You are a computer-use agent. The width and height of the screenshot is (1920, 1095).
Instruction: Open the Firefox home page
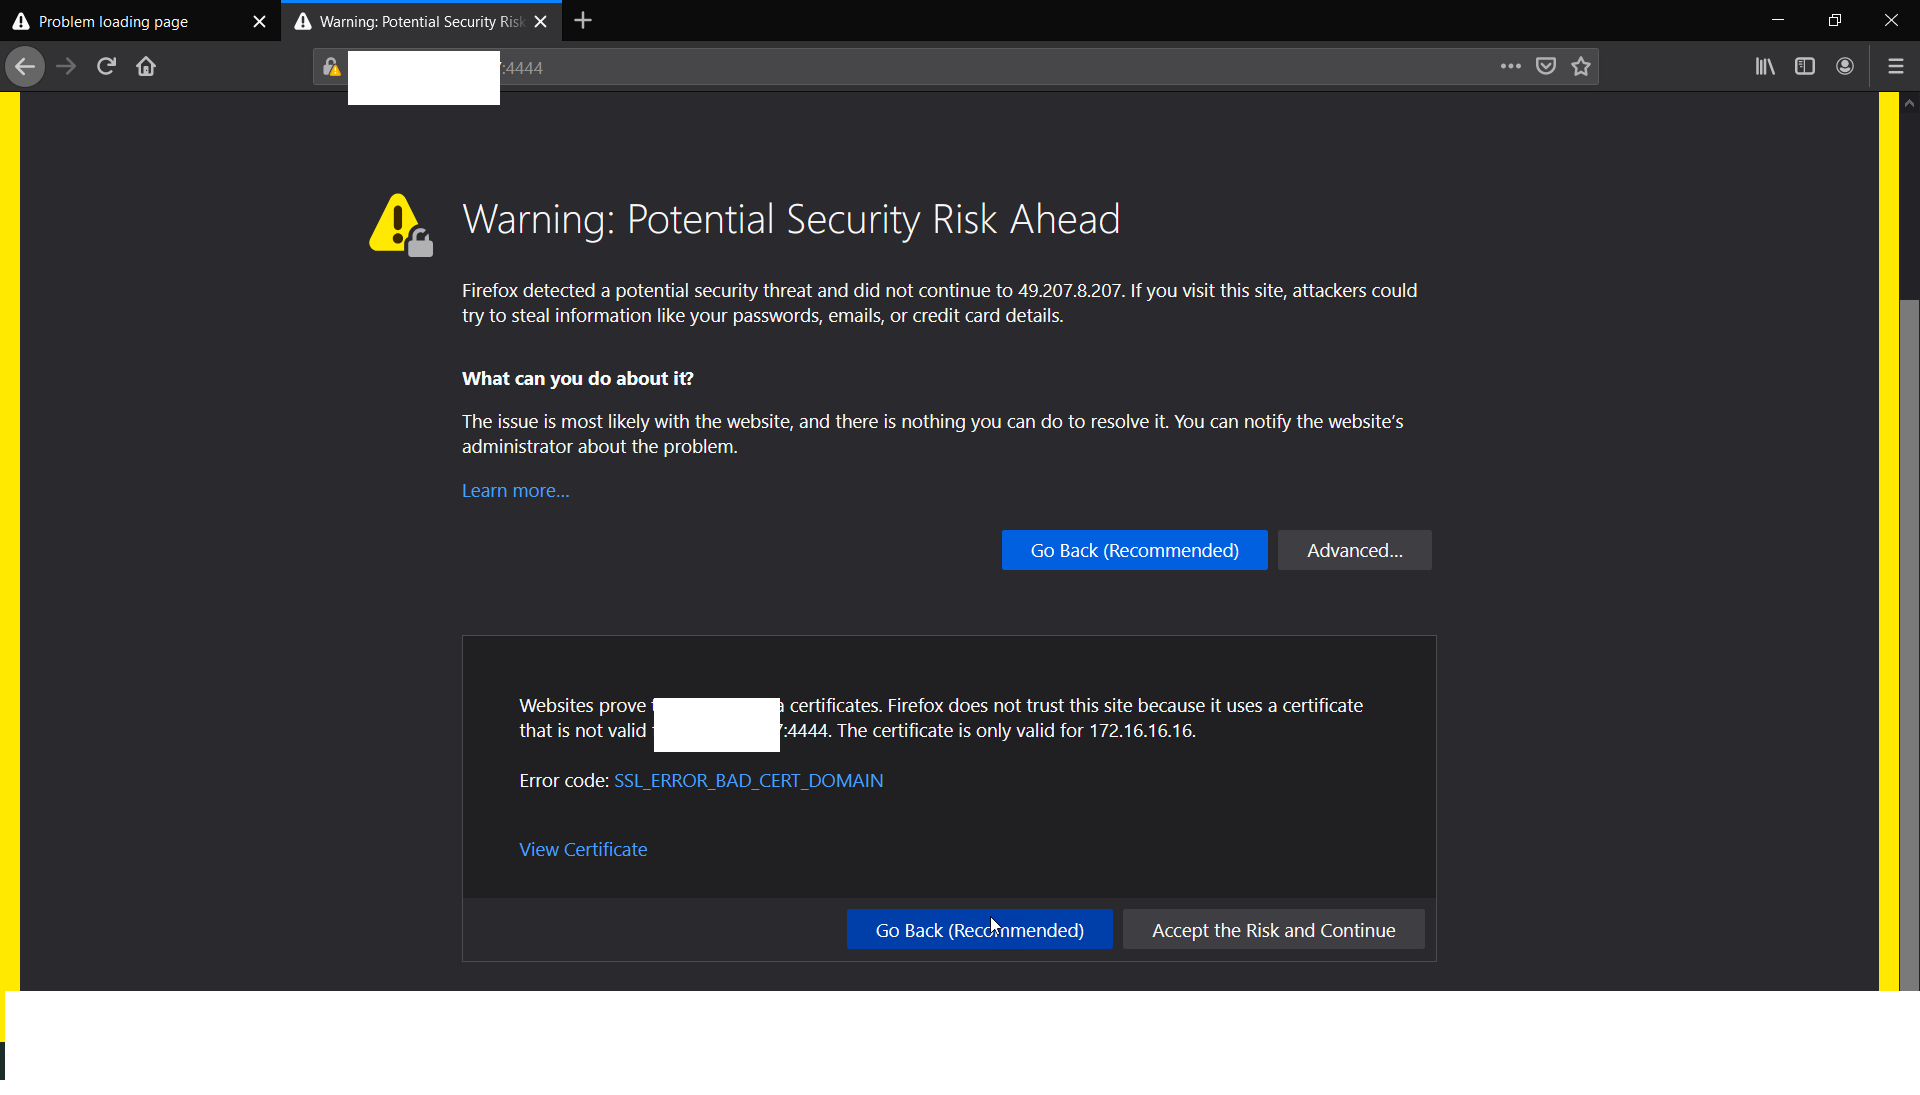click(x=146, y=67)
